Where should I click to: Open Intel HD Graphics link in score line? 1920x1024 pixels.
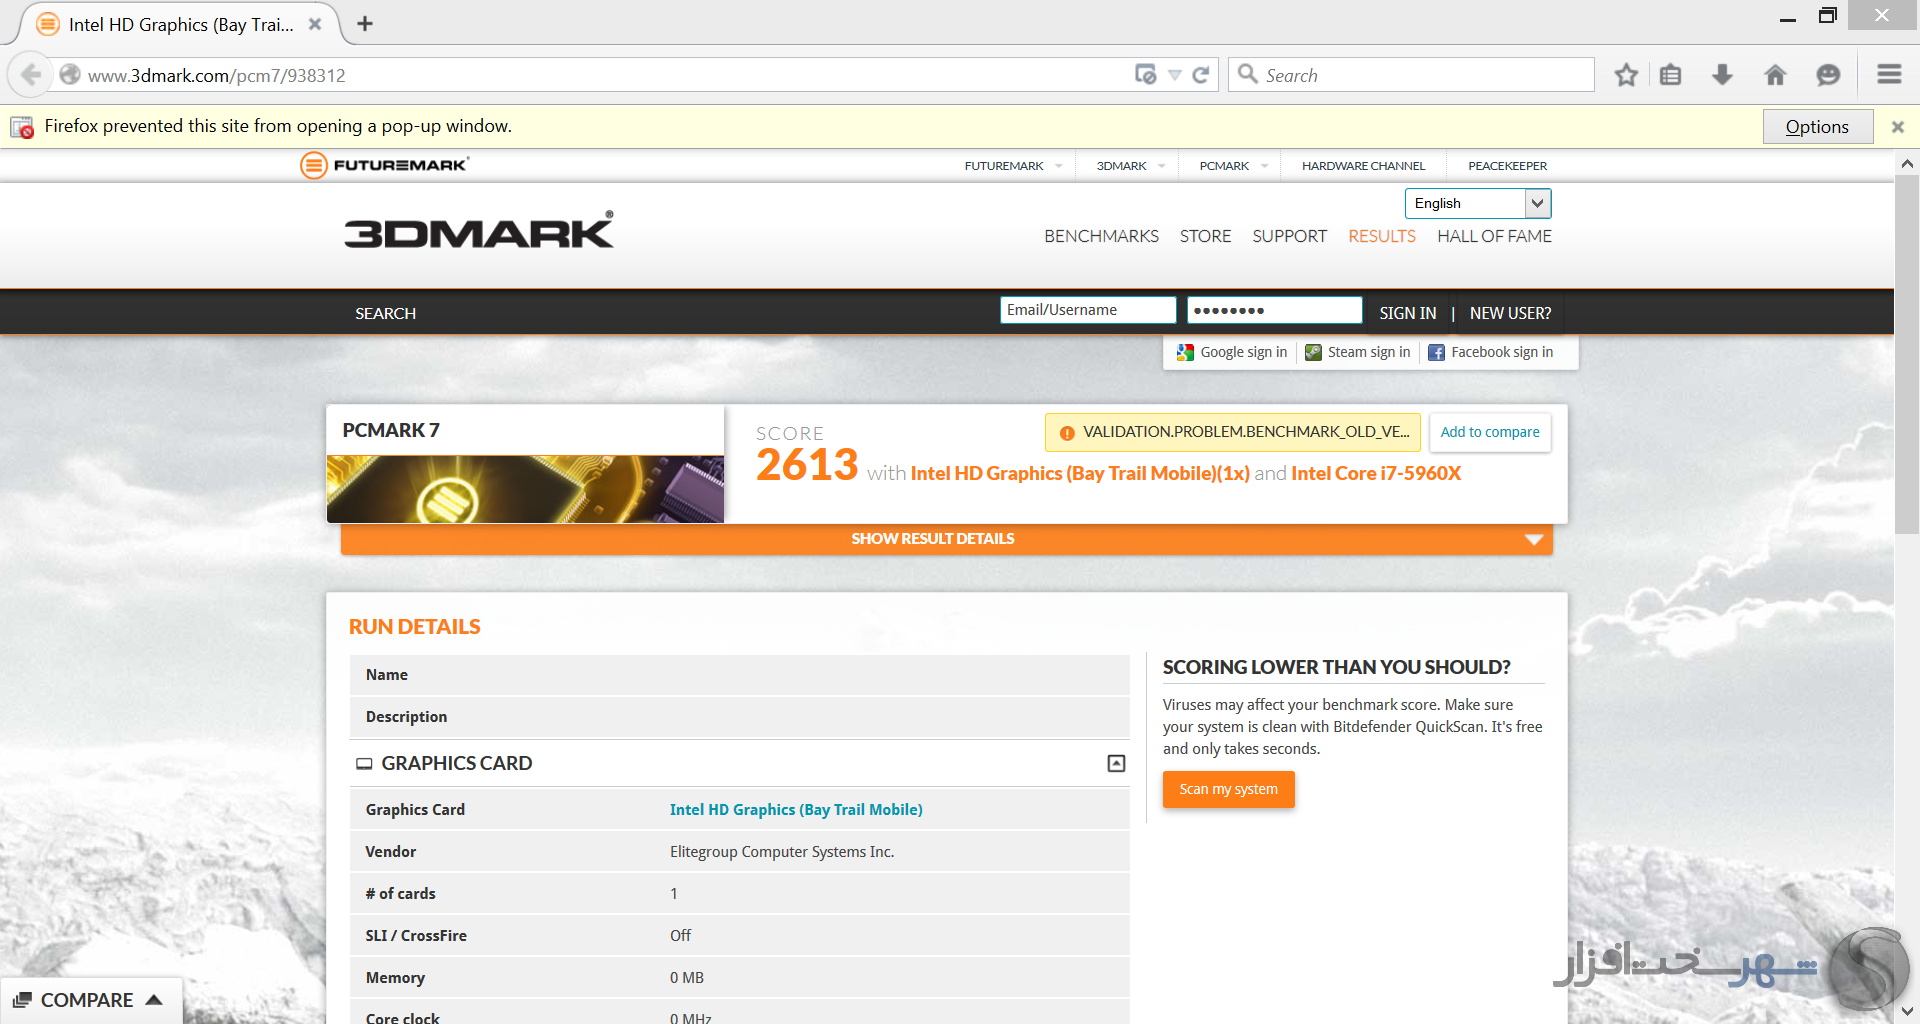point(1080,473)
